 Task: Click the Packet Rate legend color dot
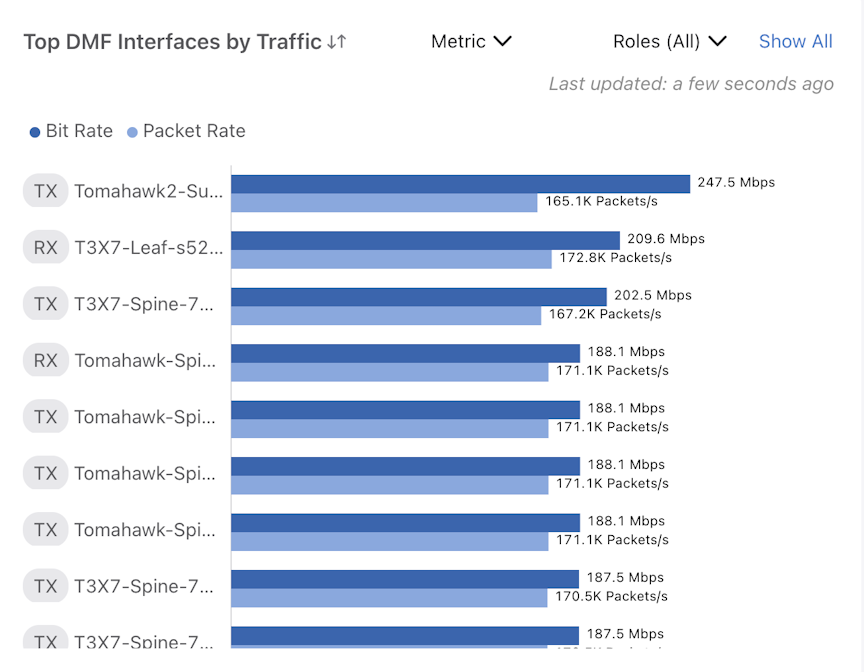(x=132, y=132)
